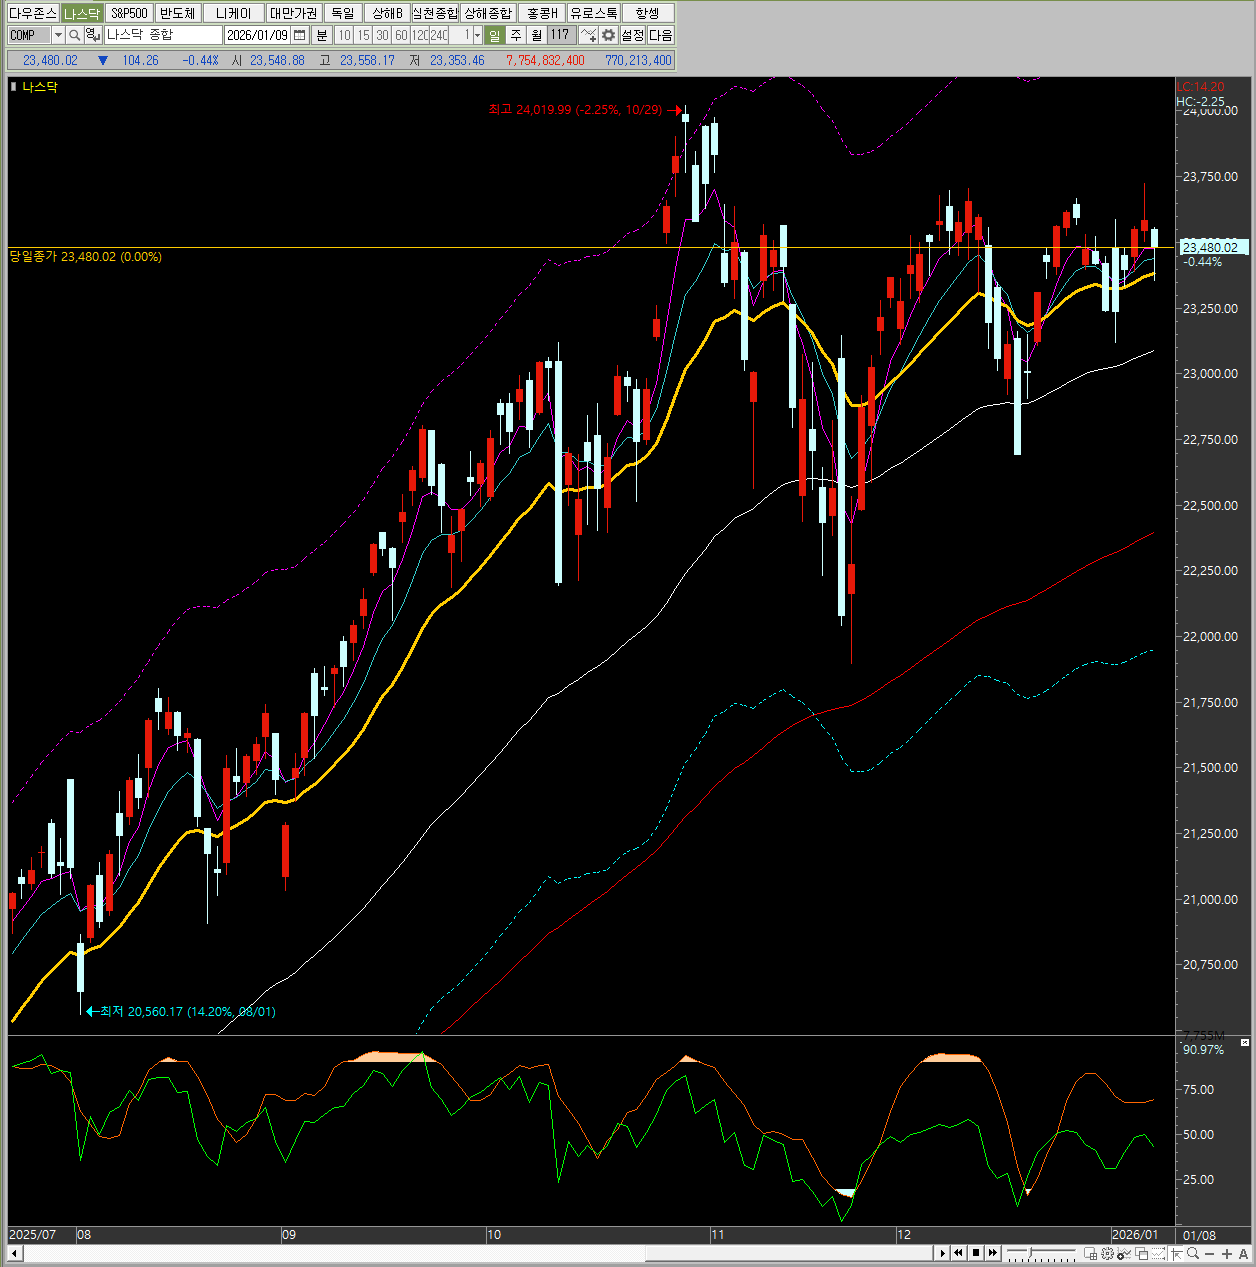The width and height of the screenshot is (1256, 1267).
Task: Open the bottom toolbar gear settings icon
Action: pyautogui.click(x=1108, y=1253)
